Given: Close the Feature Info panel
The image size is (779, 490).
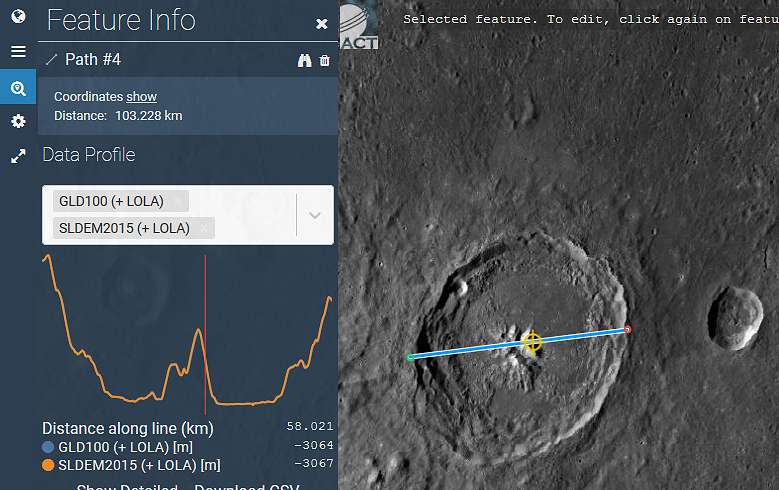Looking at the screenshot, I should click(x=322, y=24).
